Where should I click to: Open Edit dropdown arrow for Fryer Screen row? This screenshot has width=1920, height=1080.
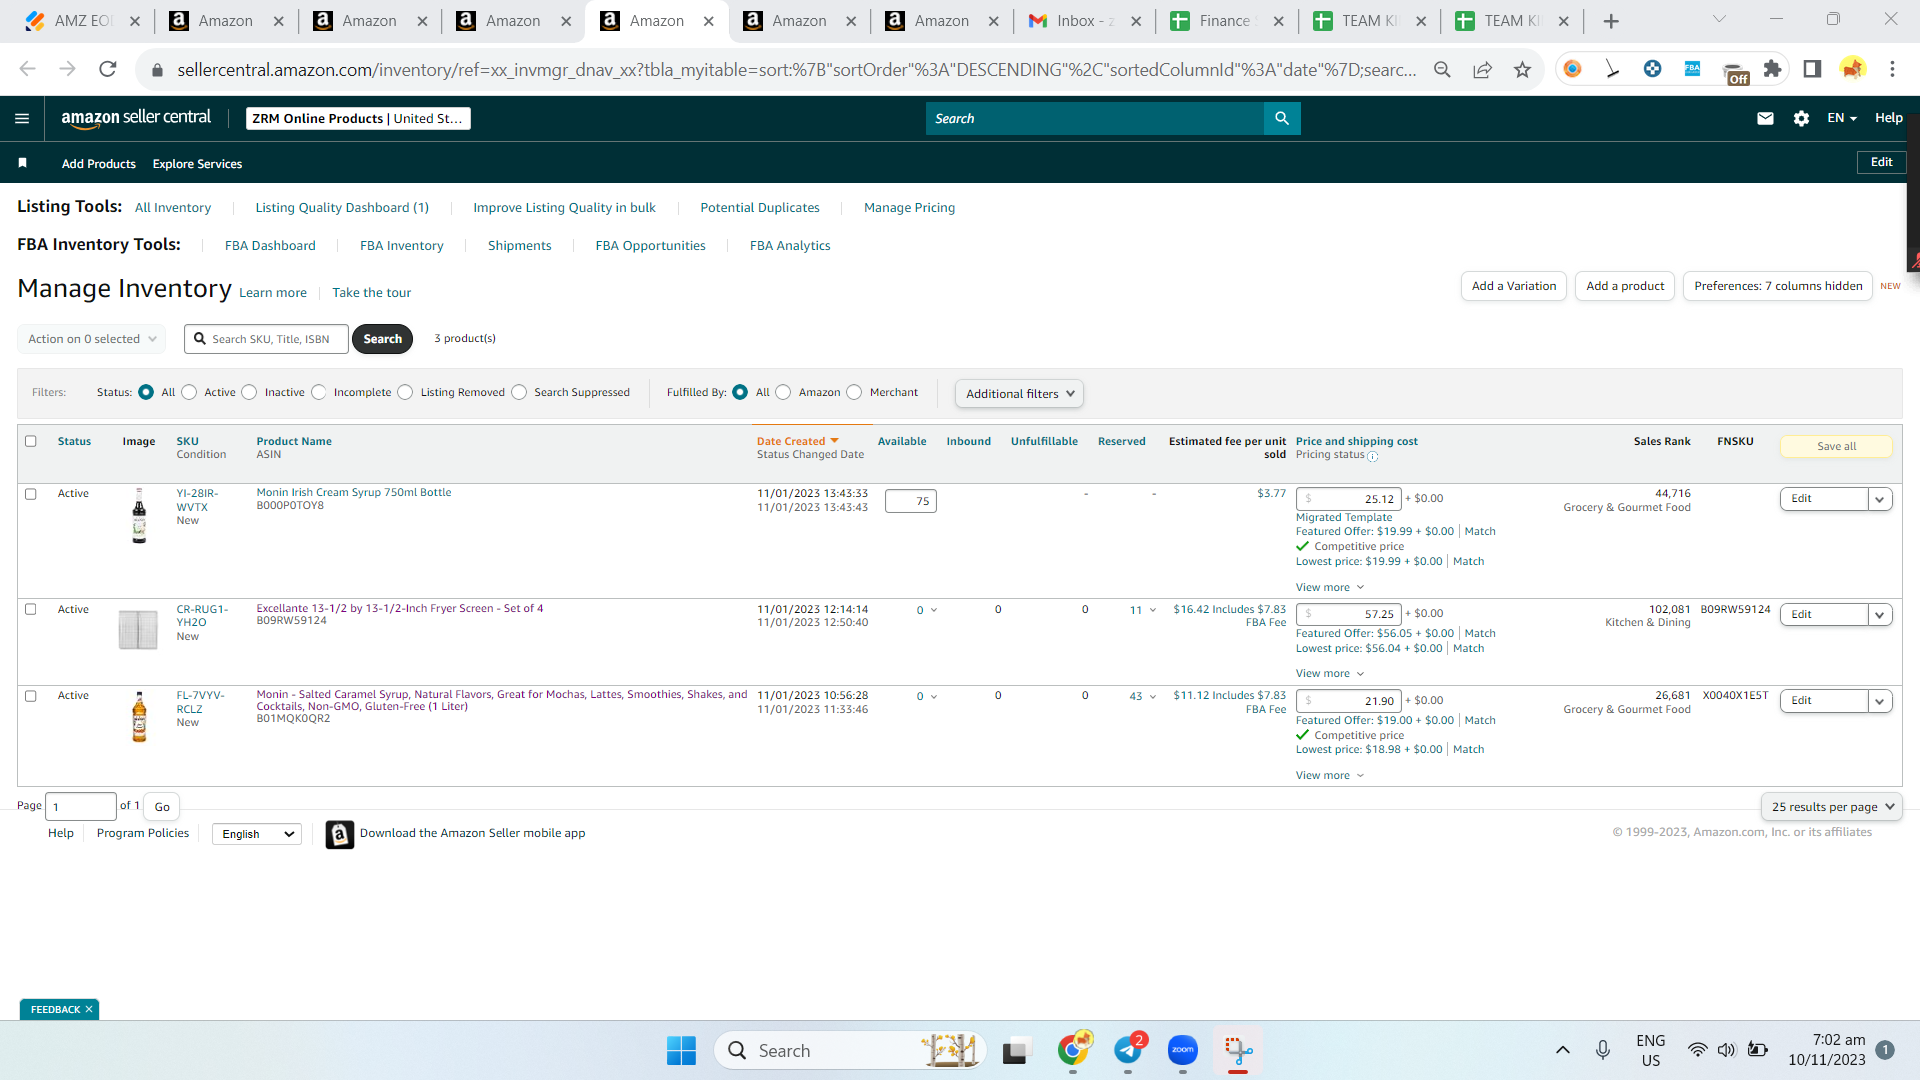1880,615
